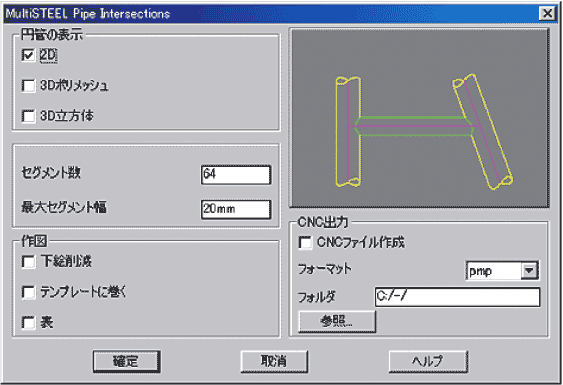This screenshot has width=563, height=385.
Task: Open help via ヘルプ button
Action: point(428,361)
